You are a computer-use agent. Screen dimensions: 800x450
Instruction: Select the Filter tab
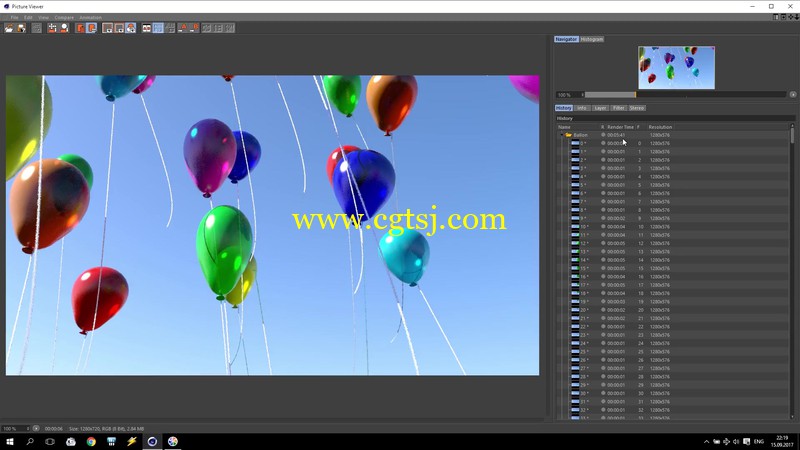[618, 108]
